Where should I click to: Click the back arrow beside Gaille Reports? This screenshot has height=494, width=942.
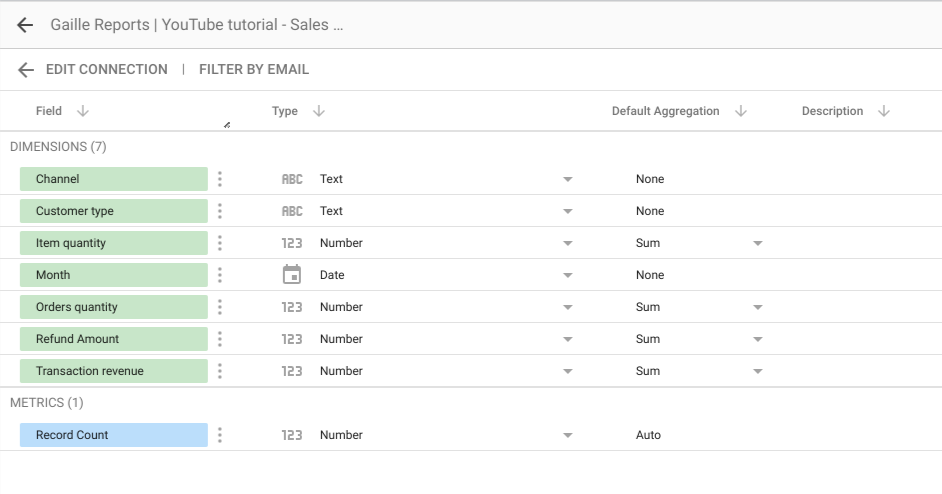[25, 25]
